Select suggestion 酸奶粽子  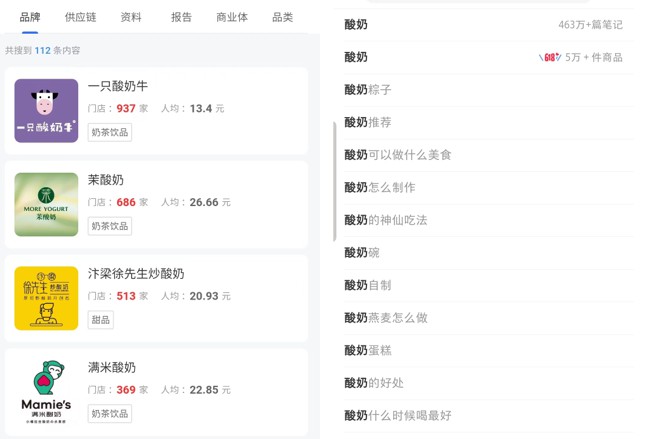[488, 90]
